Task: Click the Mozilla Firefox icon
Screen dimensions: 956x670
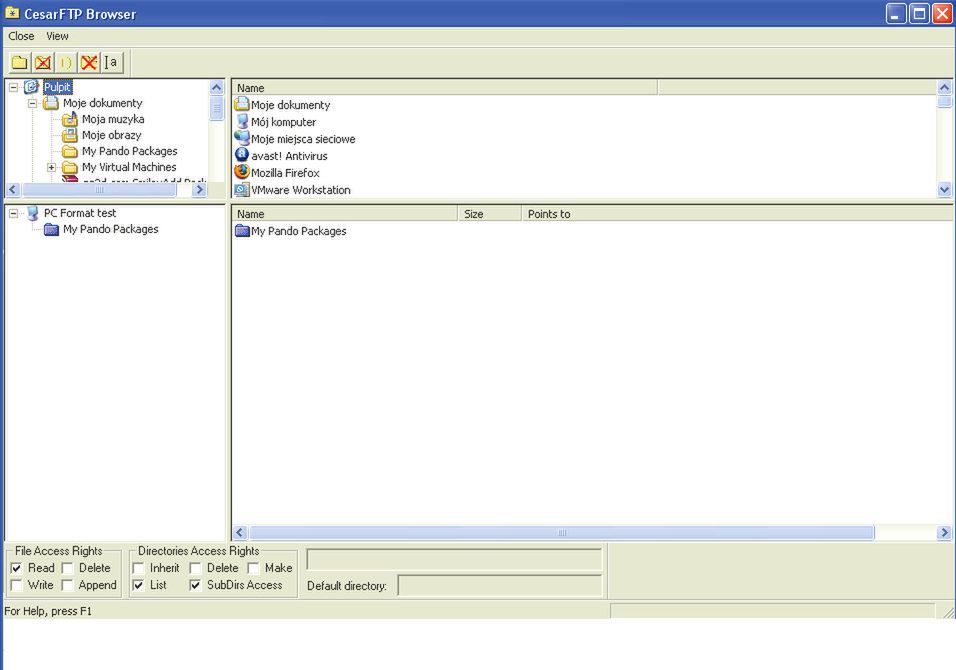Action: (x=242, y=173)
